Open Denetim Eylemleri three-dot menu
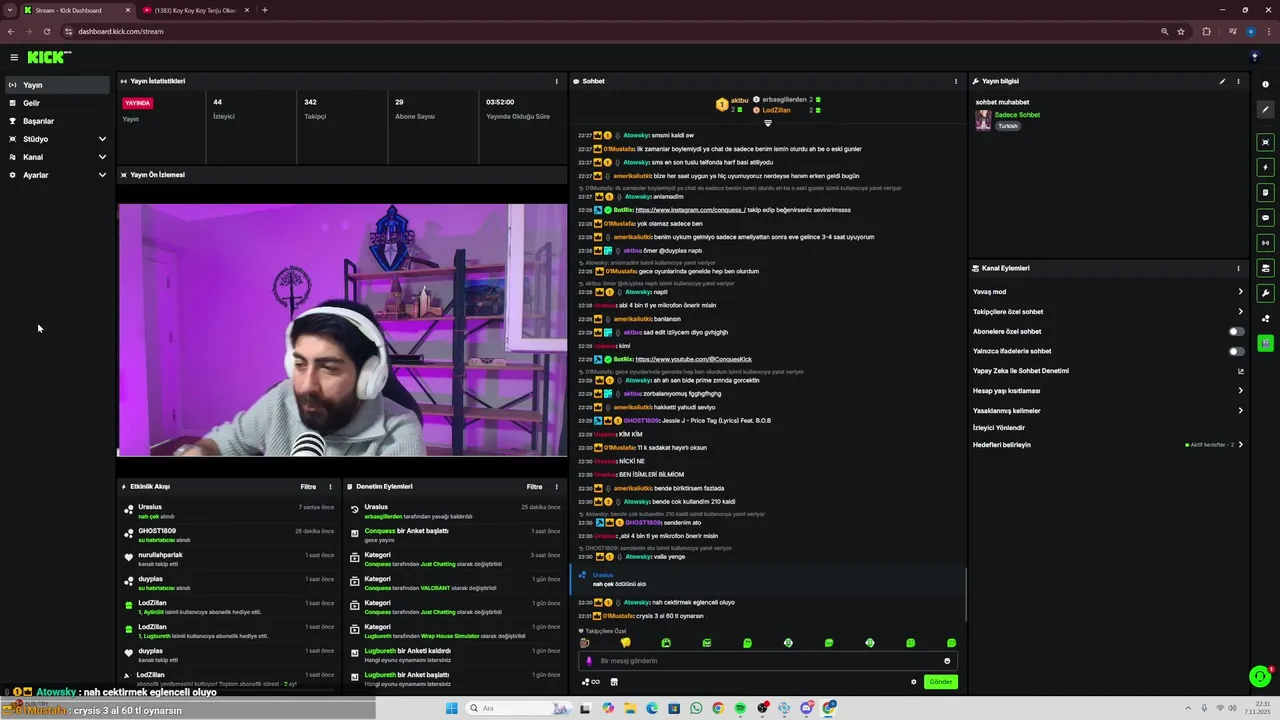Image resolution: width=1280 pixels, height=720 pixels. pos(557,487)
